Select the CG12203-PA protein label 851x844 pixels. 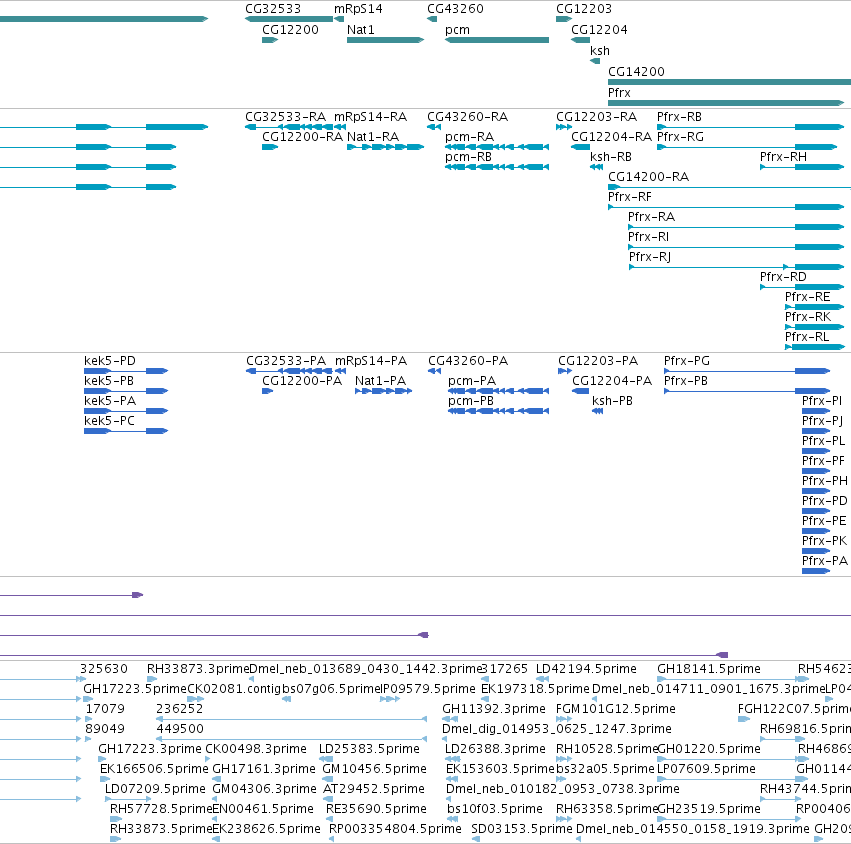598,361
